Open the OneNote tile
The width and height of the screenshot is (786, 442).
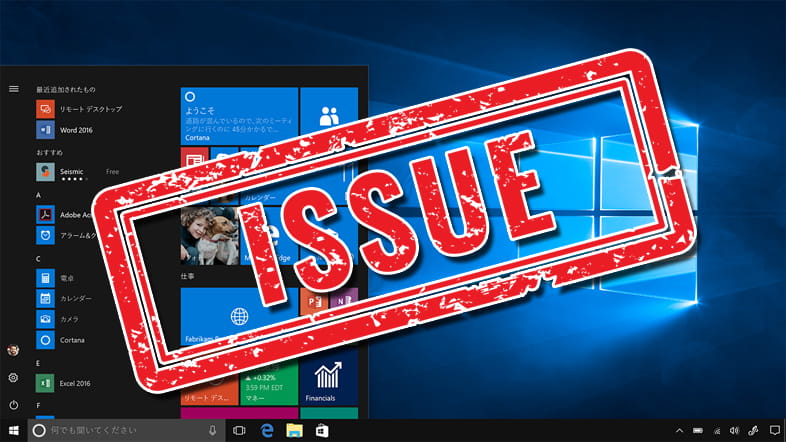(x=344, y=300)
